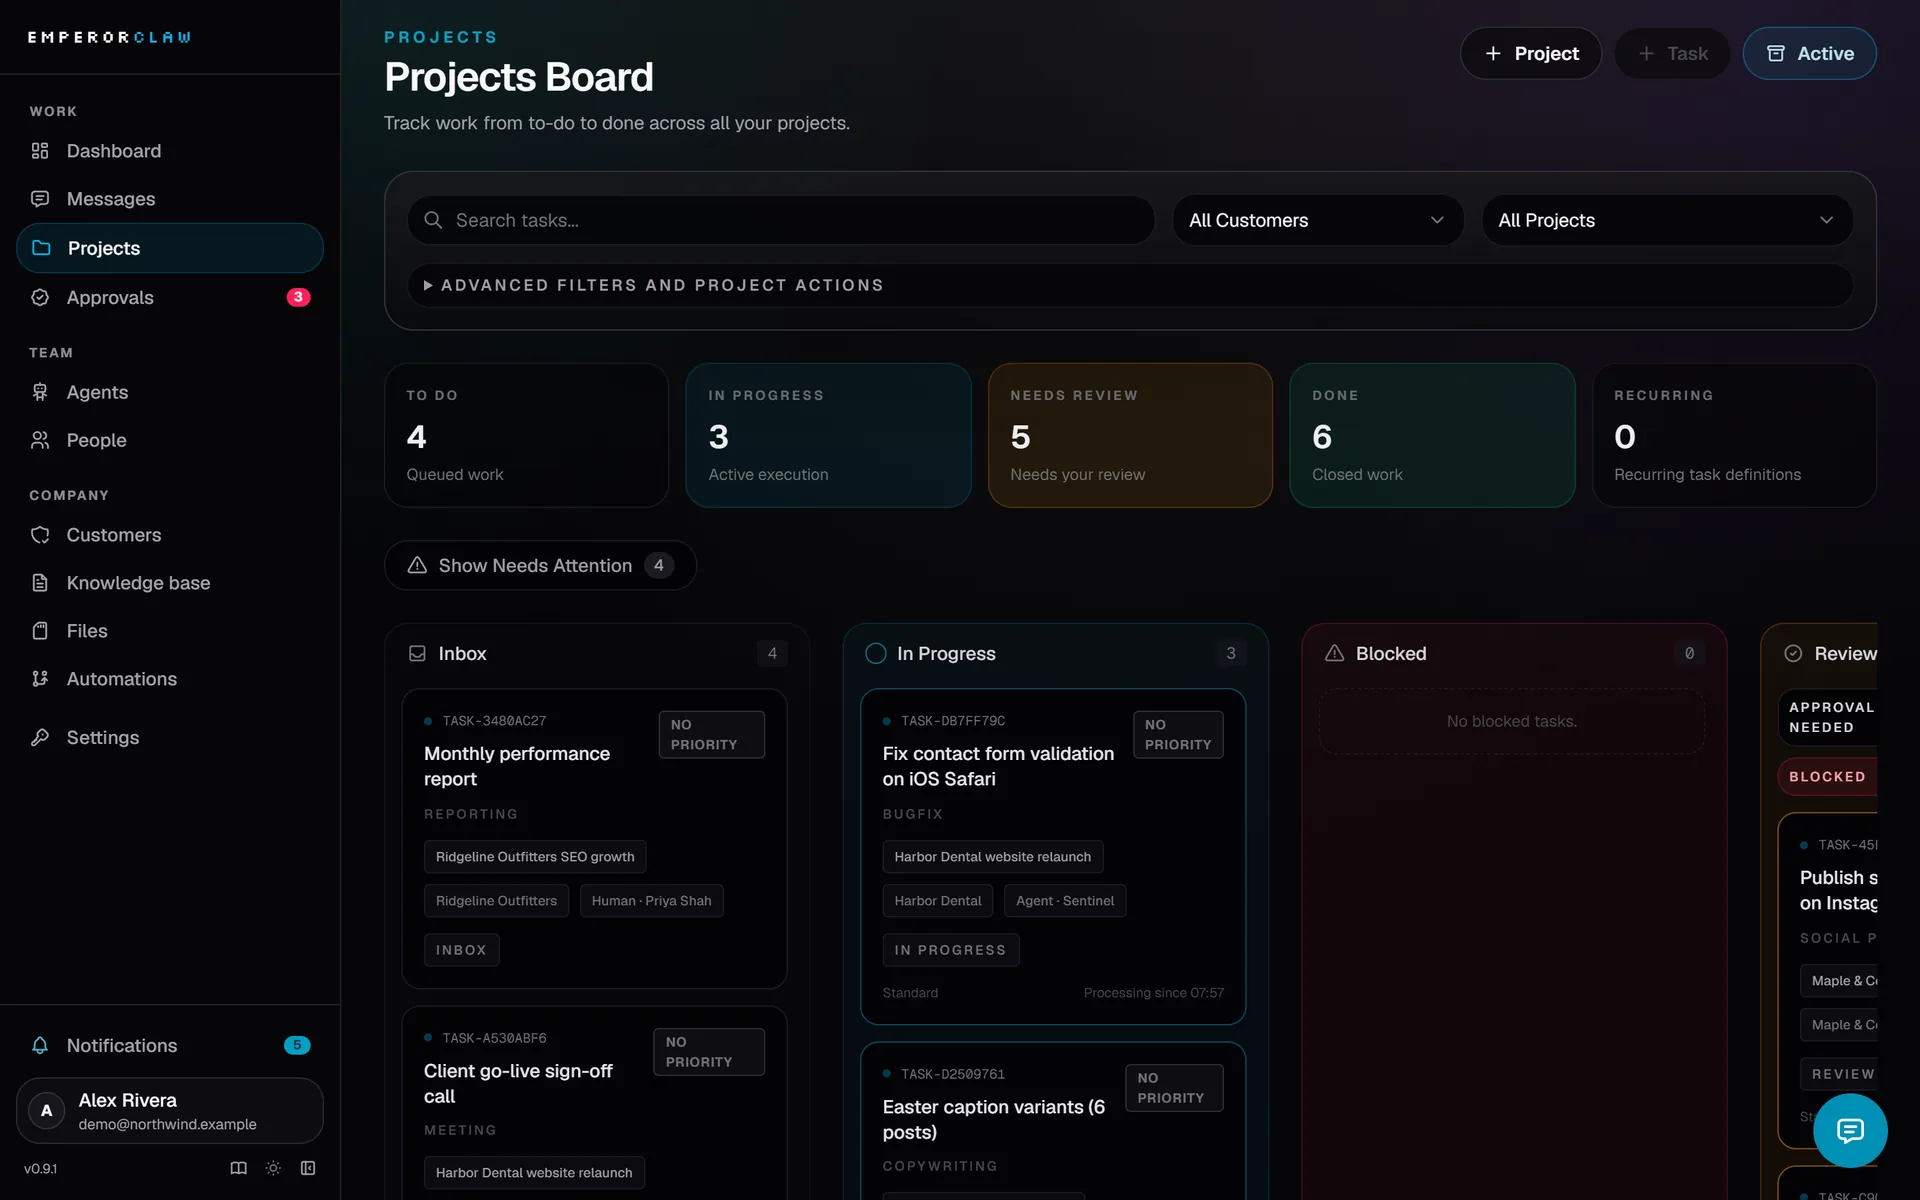Click Human · Priya Shah chip
This screenshot has height=1200, width=1920.
[651, 901]
